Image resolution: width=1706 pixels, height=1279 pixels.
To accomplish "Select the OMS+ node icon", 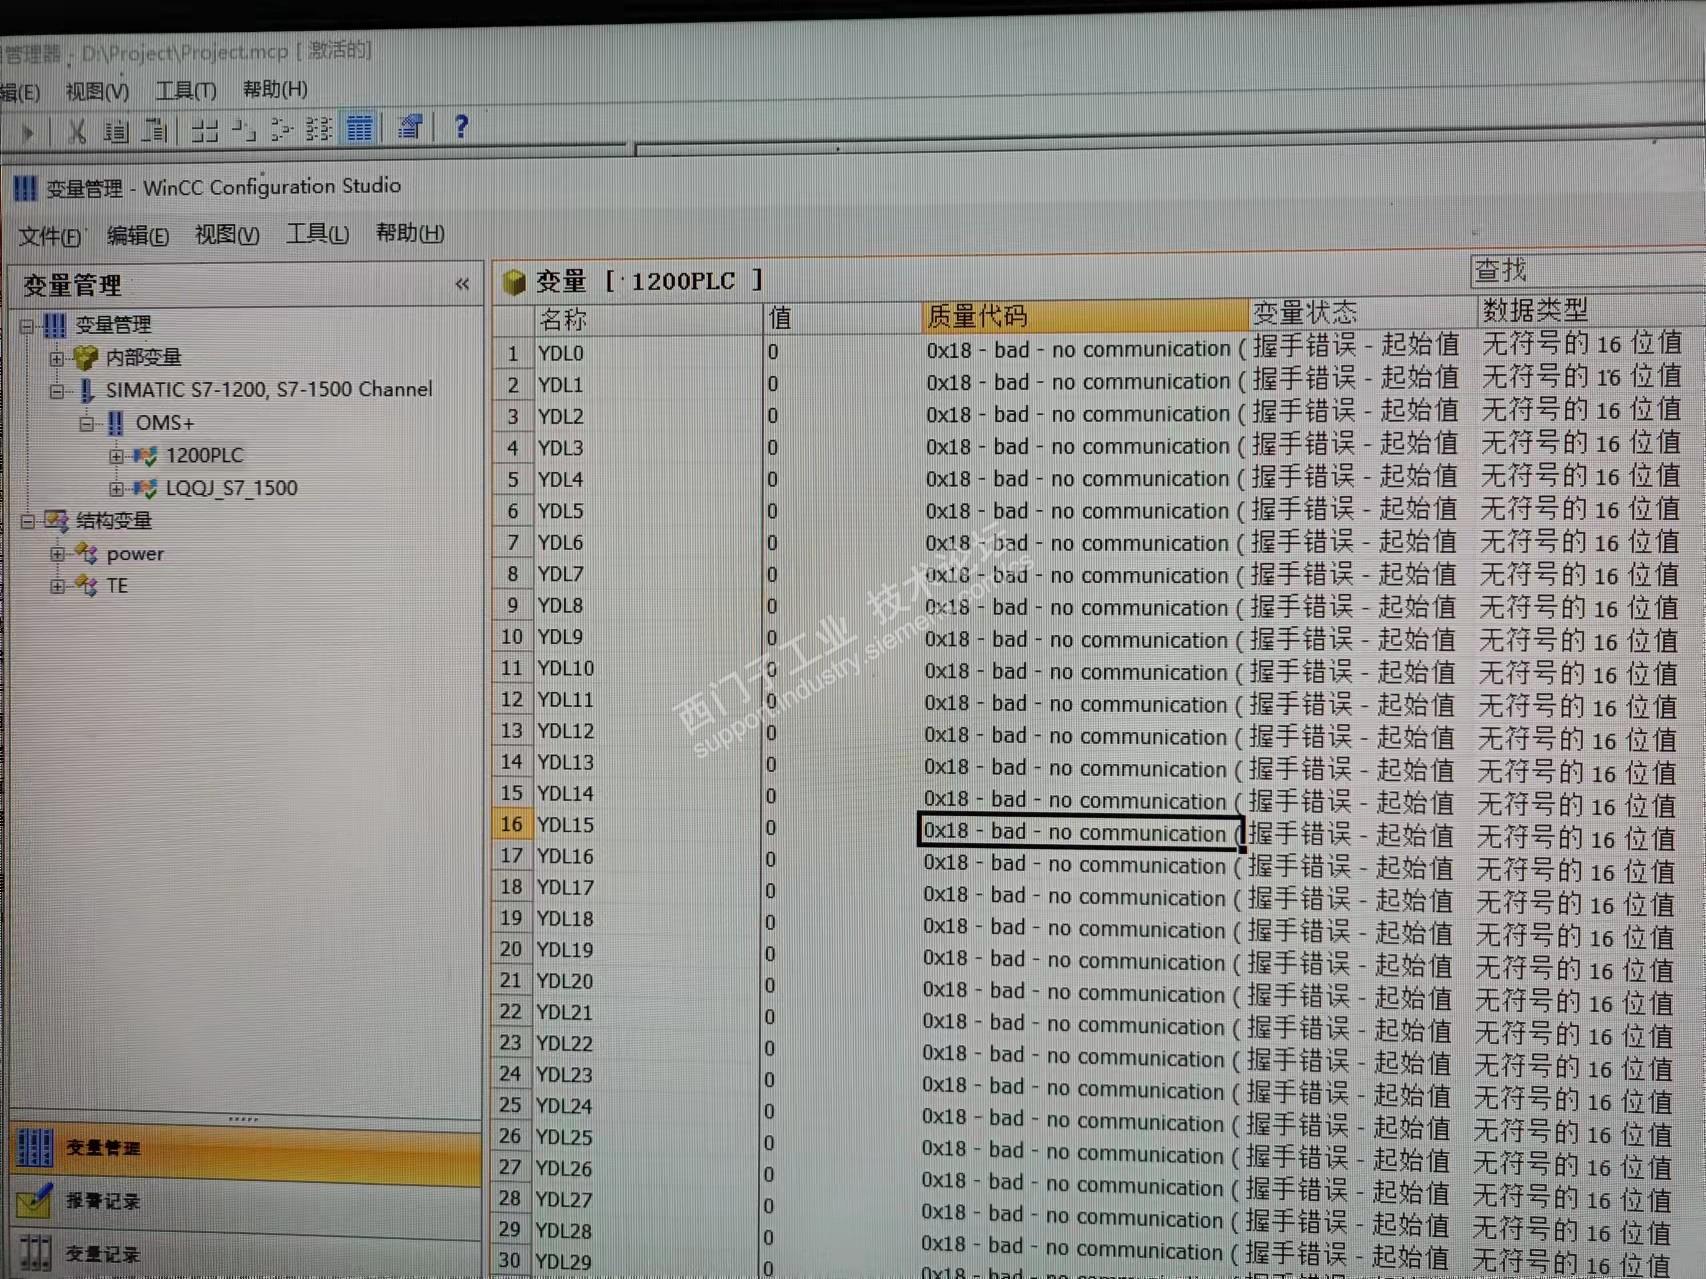I will tap(116, 423).
